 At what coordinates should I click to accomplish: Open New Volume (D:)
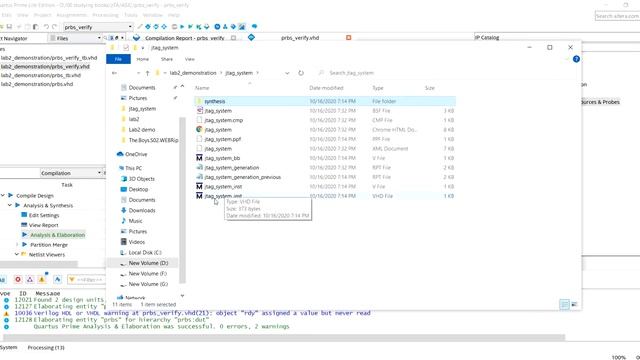pyautogui.click(x=148, y=263)
